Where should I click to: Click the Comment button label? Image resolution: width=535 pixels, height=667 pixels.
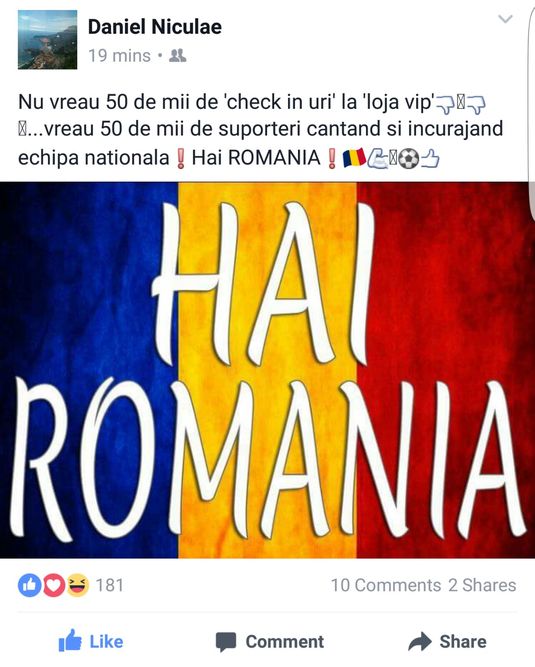tap(285, 641)
